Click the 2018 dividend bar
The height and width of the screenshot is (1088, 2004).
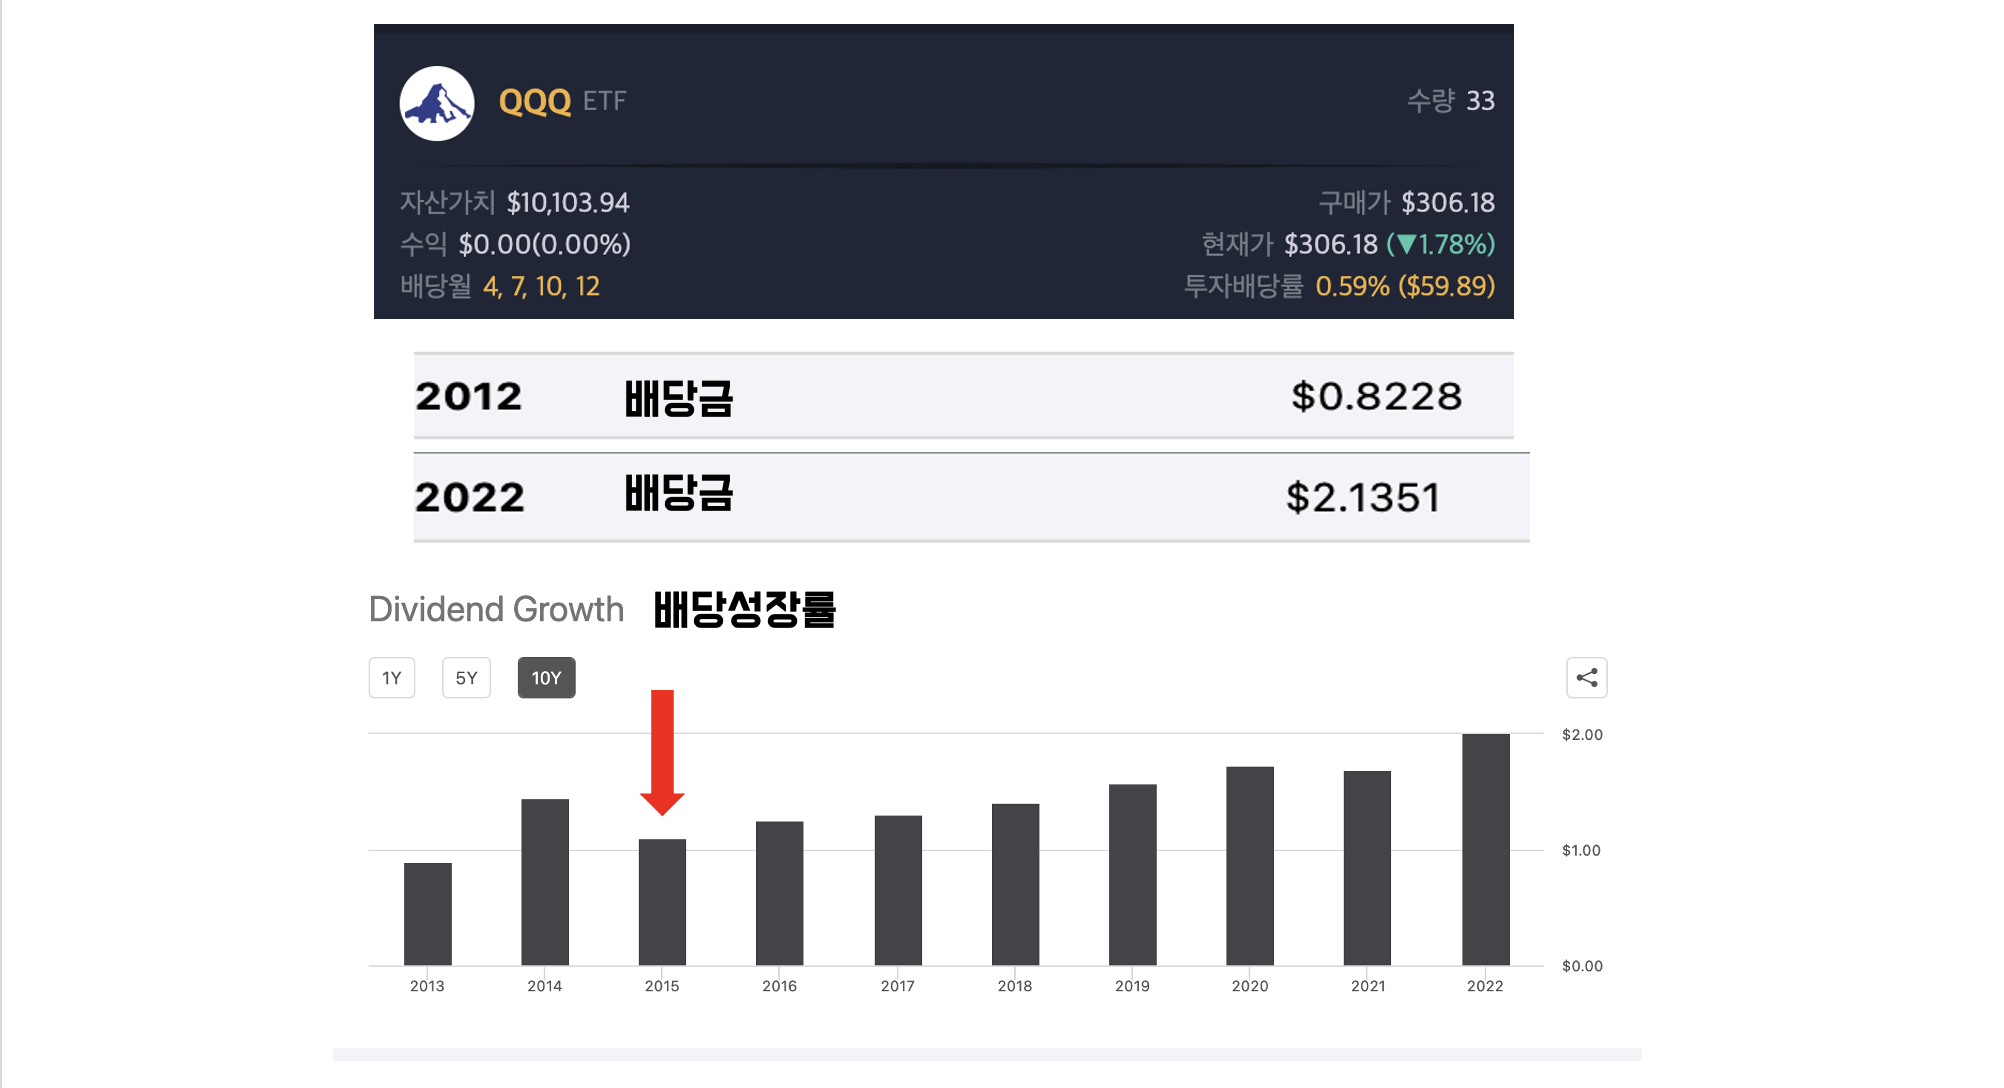click(x=1015, y=884)
